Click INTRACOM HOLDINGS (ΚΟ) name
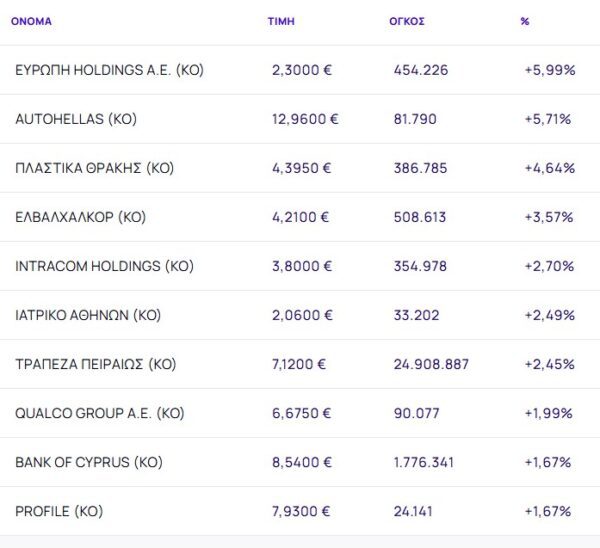The width and height of the screenshot is (600, 548). click(103, 266)
